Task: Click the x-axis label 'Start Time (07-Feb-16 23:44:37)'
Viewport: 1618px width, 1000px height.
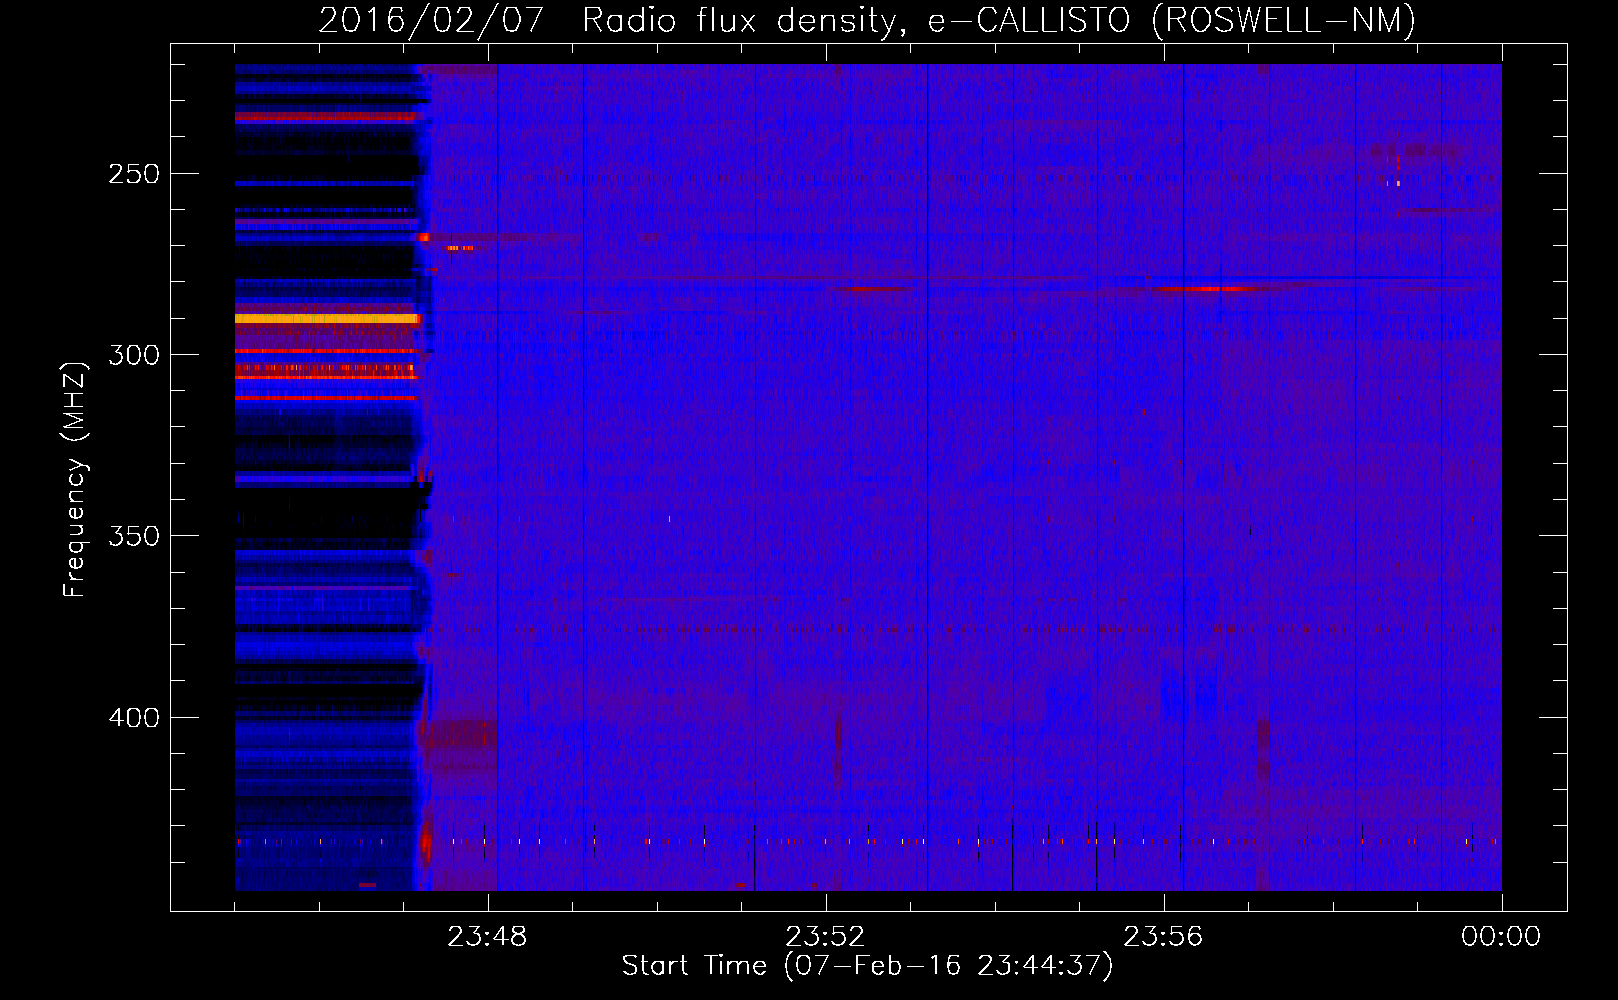Action: (x=867, y=966)
